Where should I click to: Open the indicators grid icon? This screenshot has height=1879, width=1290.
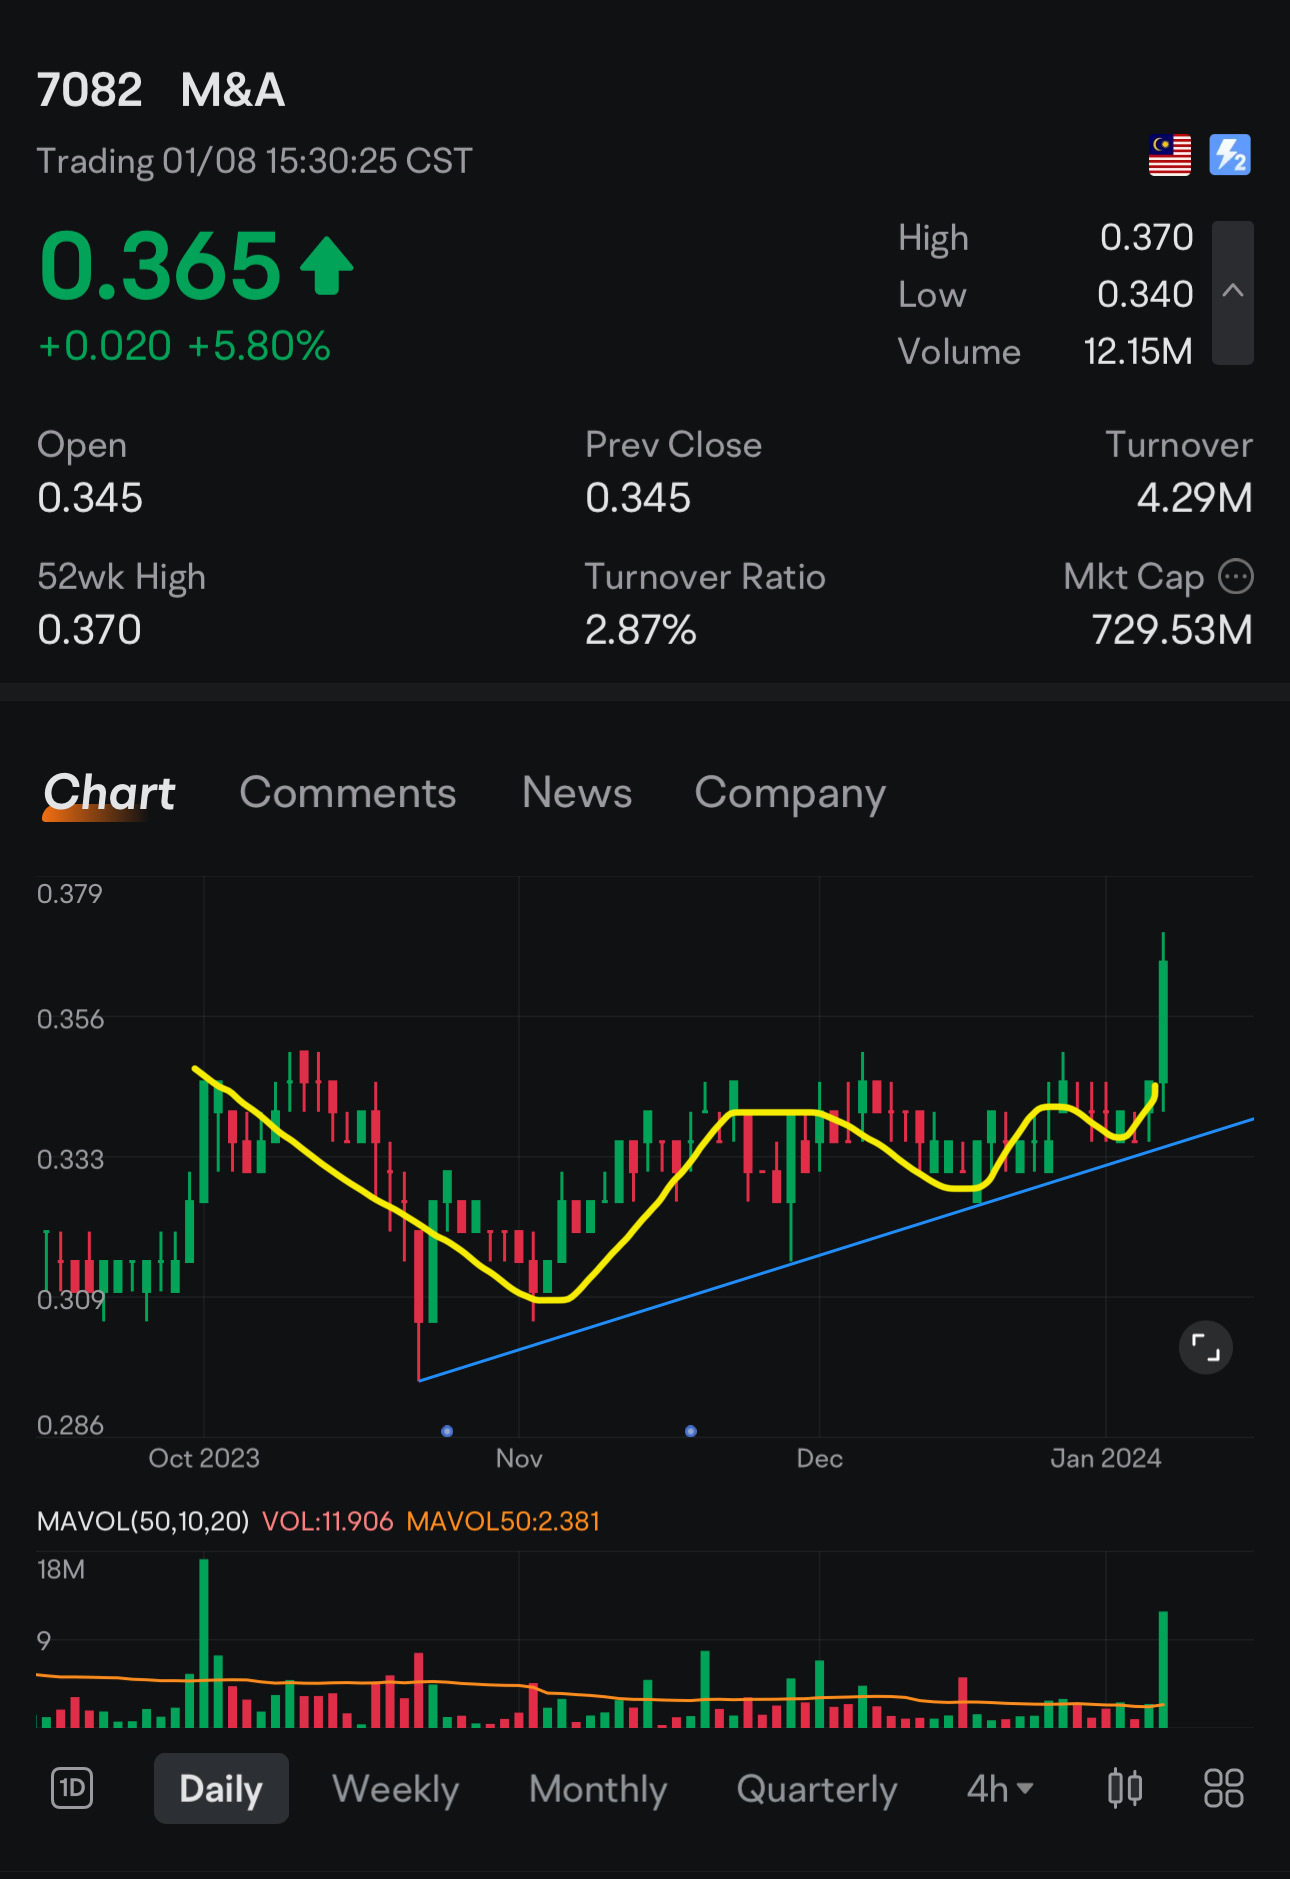pos(1224,1788)
